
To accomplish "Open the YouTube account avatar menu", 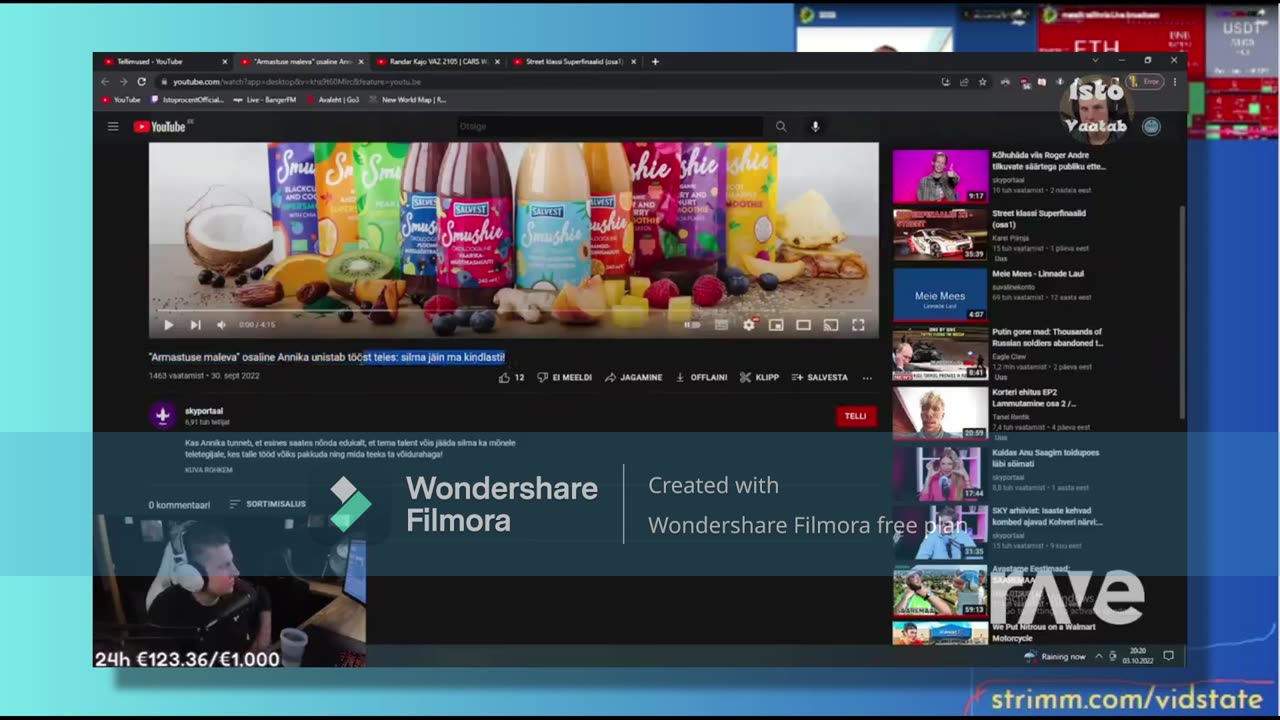I will [x=1151, y=127].
